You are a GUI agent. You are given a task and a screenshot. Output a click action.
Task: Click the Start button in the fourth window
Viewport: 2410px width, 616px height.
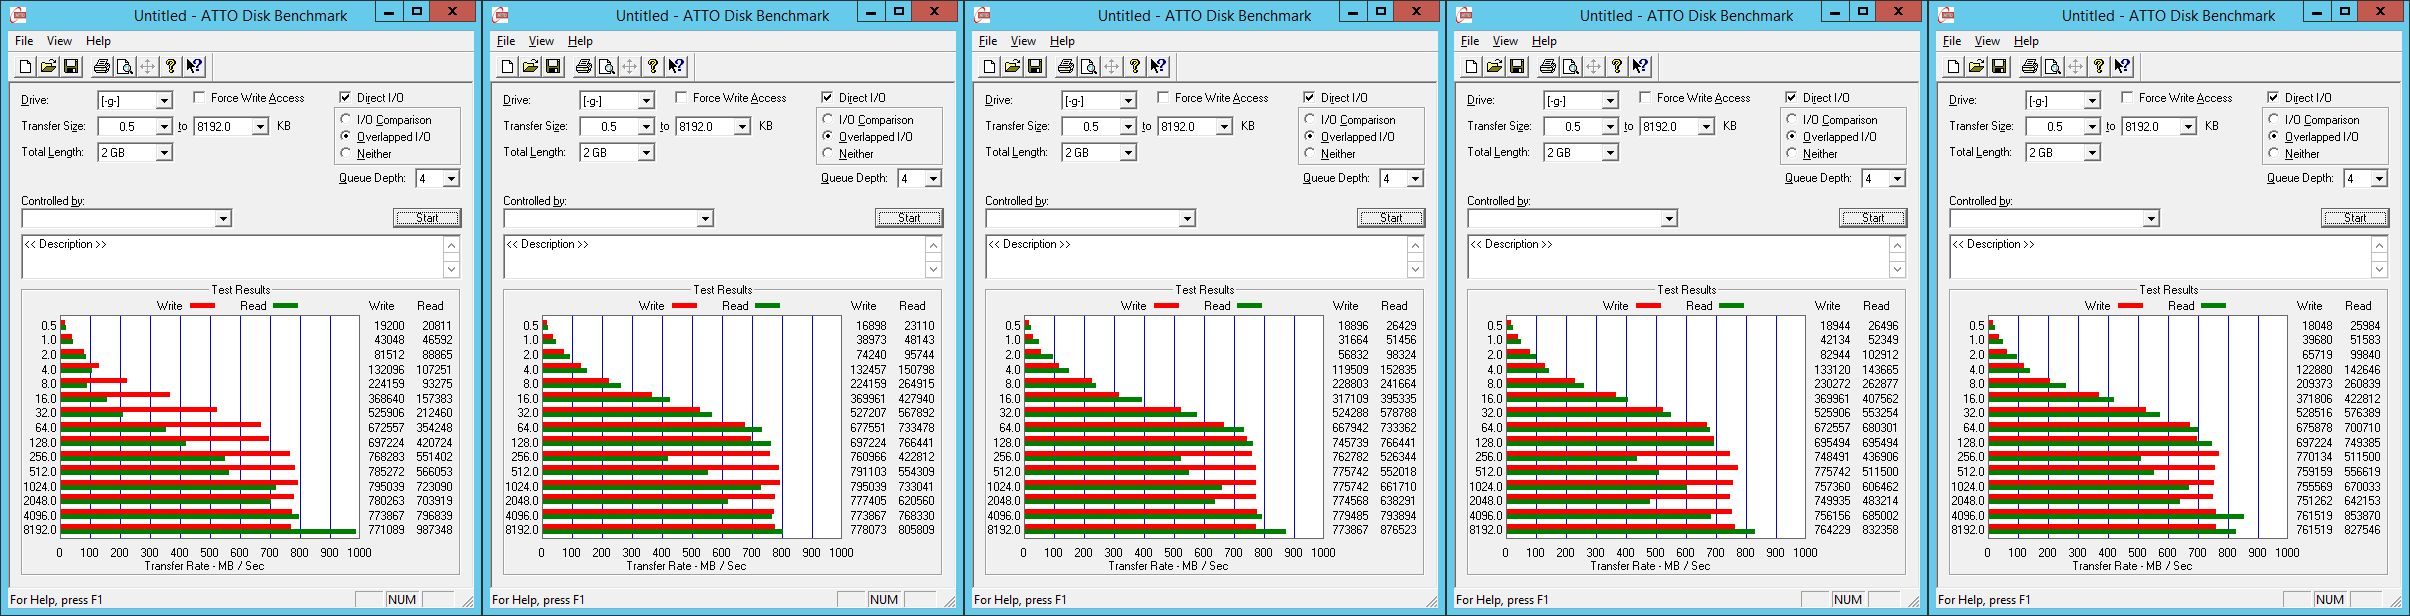coord(1873,218)
